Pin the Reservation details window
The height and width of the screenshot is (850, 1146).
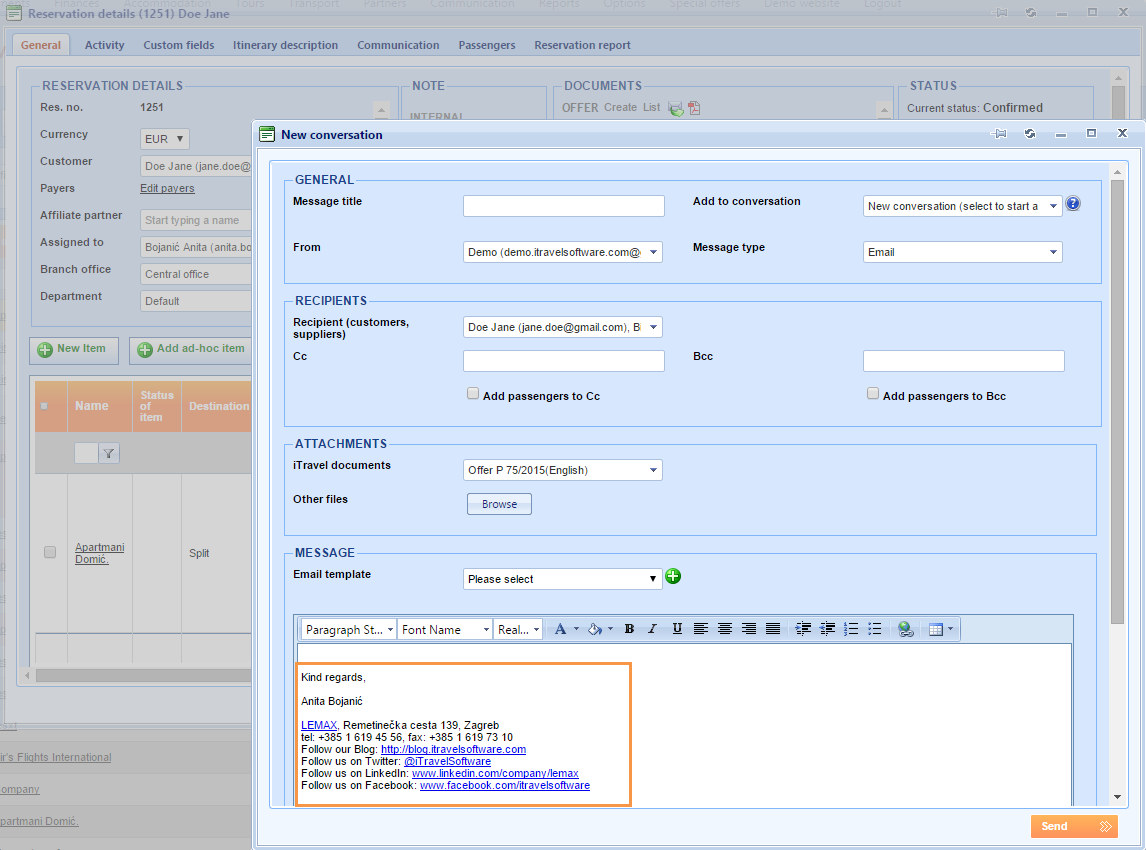click(x=1001, y=12)
